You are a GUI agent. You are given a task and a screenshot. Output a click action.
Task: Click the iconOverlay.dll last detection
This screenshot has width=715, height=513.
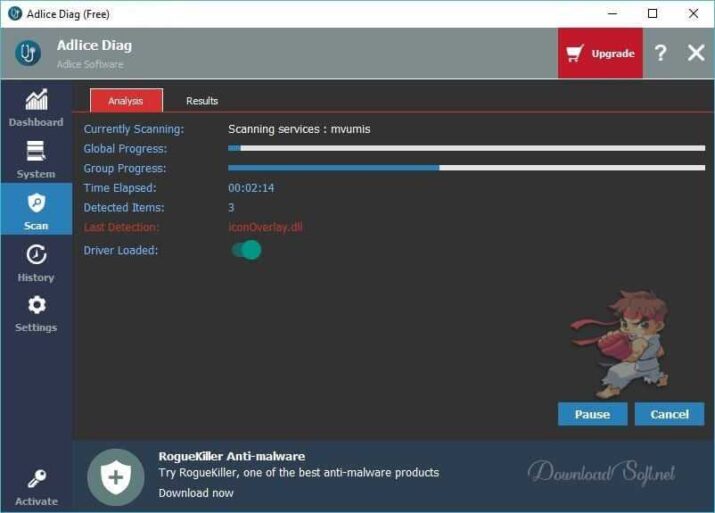[265, 227]
